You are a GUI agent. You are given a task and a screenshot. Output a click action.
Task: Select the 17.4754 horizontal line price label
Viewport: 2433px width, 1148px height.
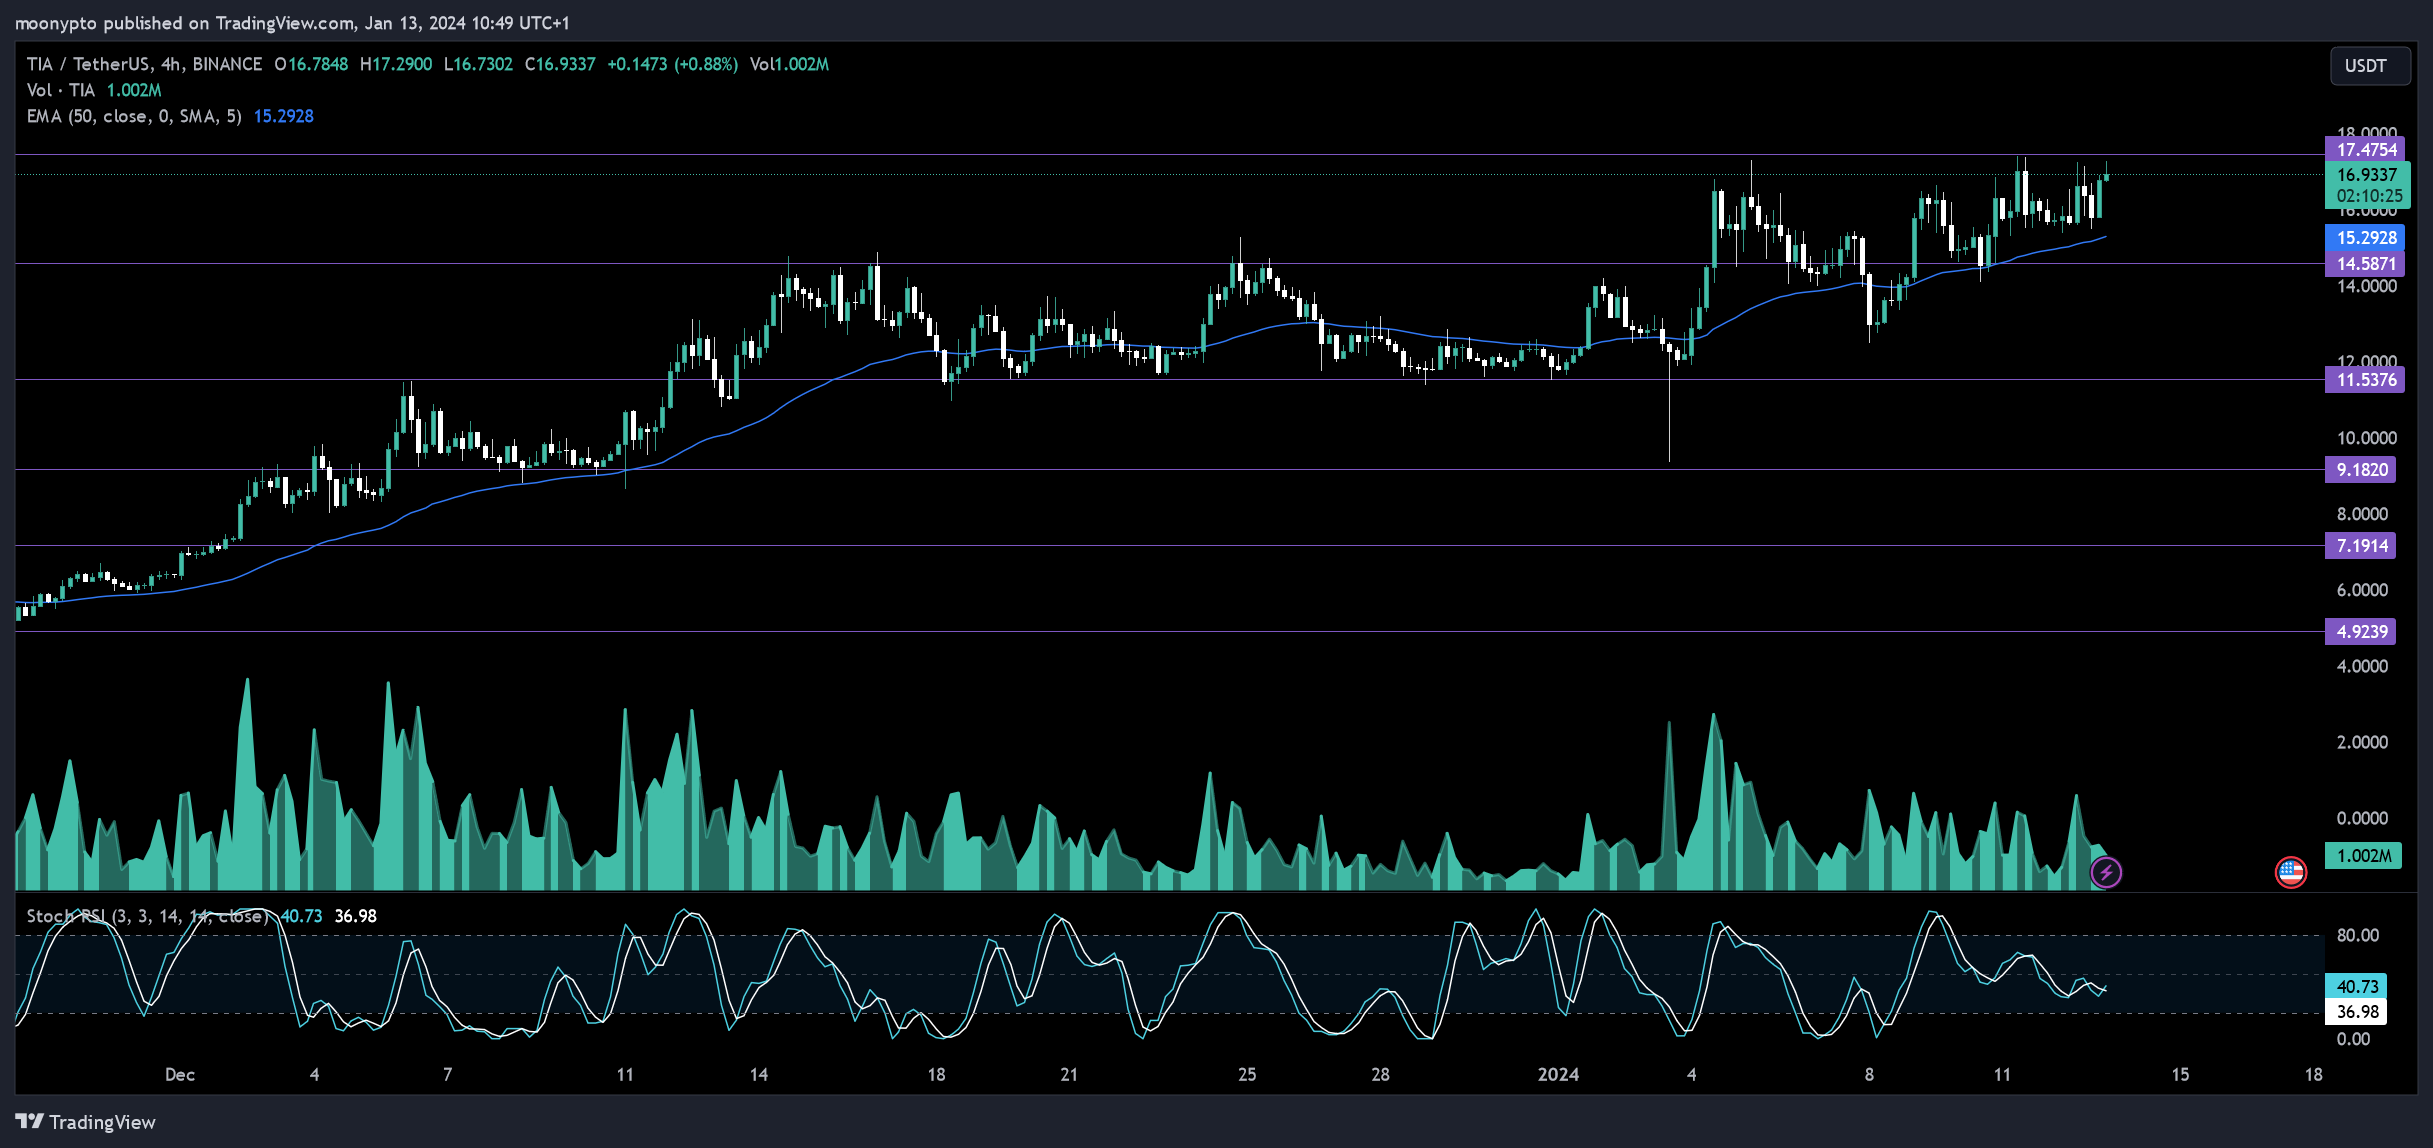click(x=2364, y=150)
